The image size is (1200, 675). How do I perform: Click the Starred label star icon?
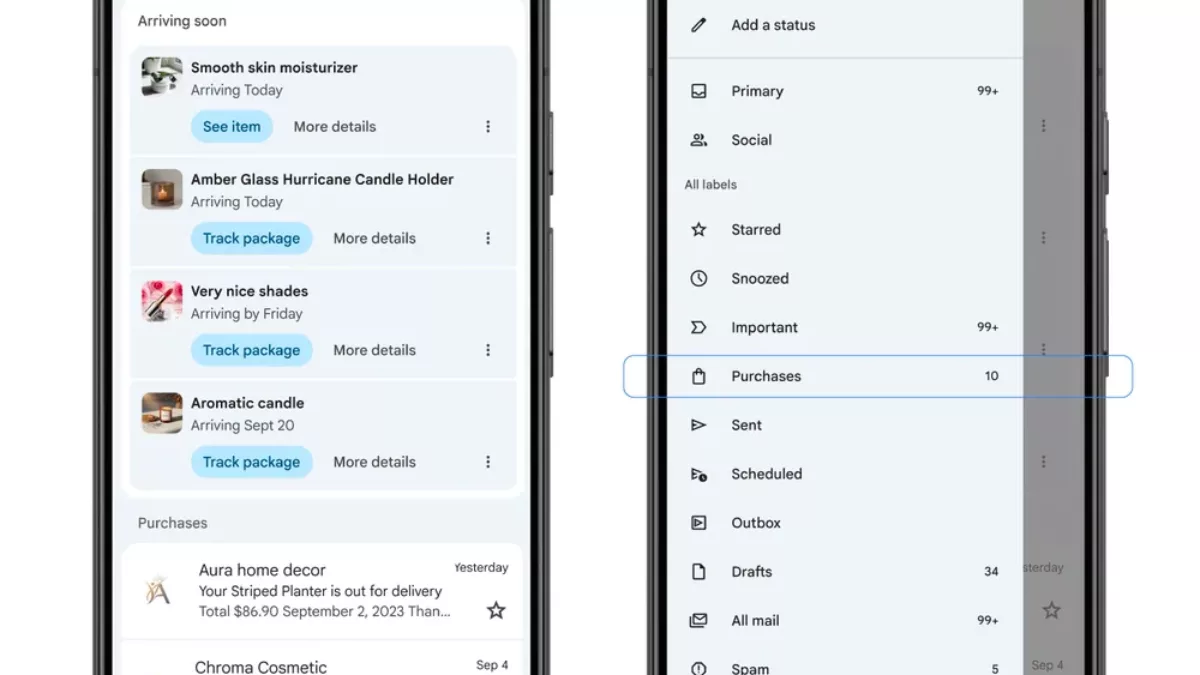click(x=699, y=230)
